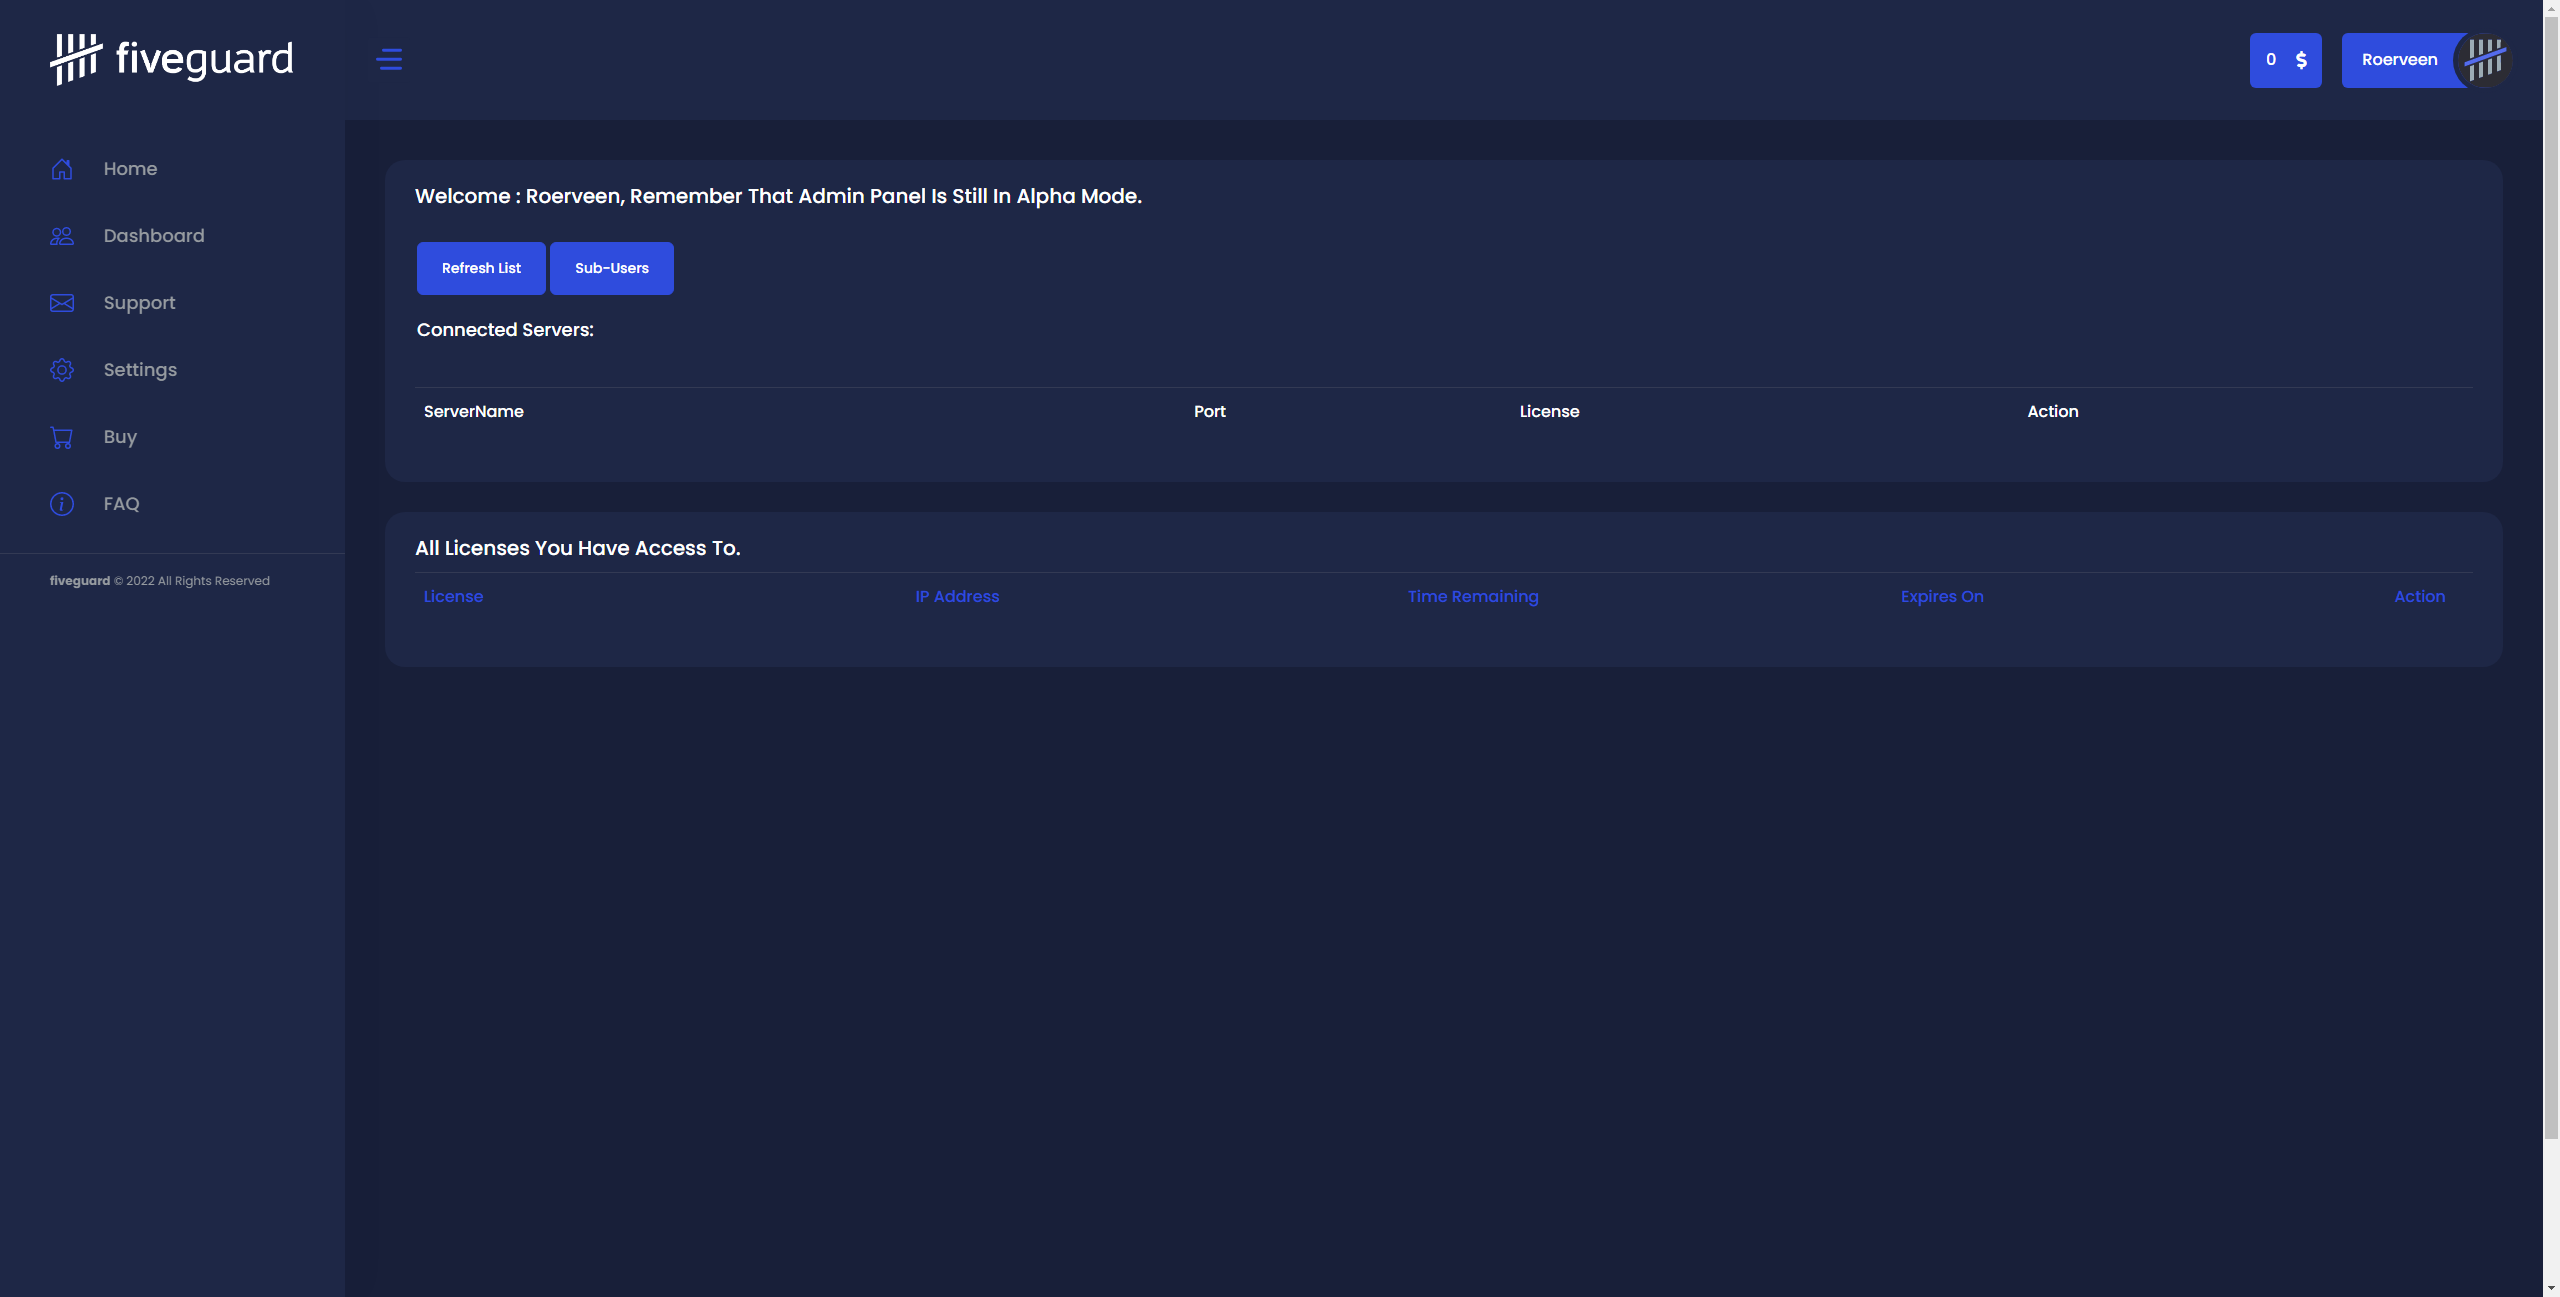
Task: Click the IP Address column header
Action: pos(956,596)
